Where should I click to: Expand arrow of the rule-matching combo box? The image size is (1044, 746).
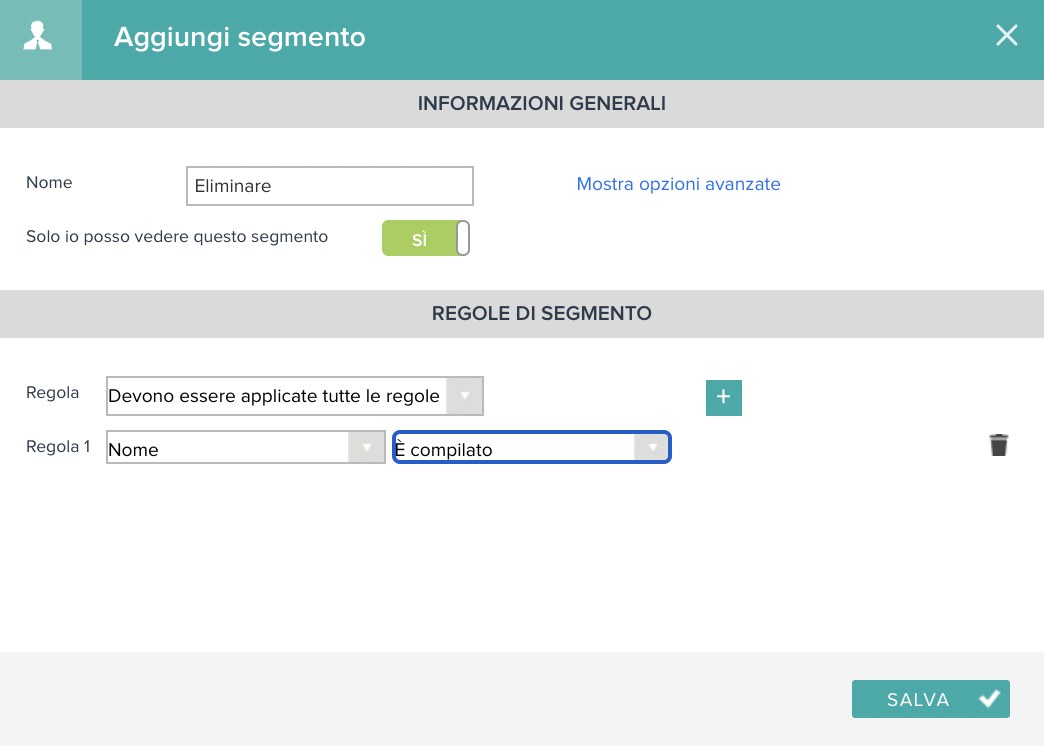point(464,396)
